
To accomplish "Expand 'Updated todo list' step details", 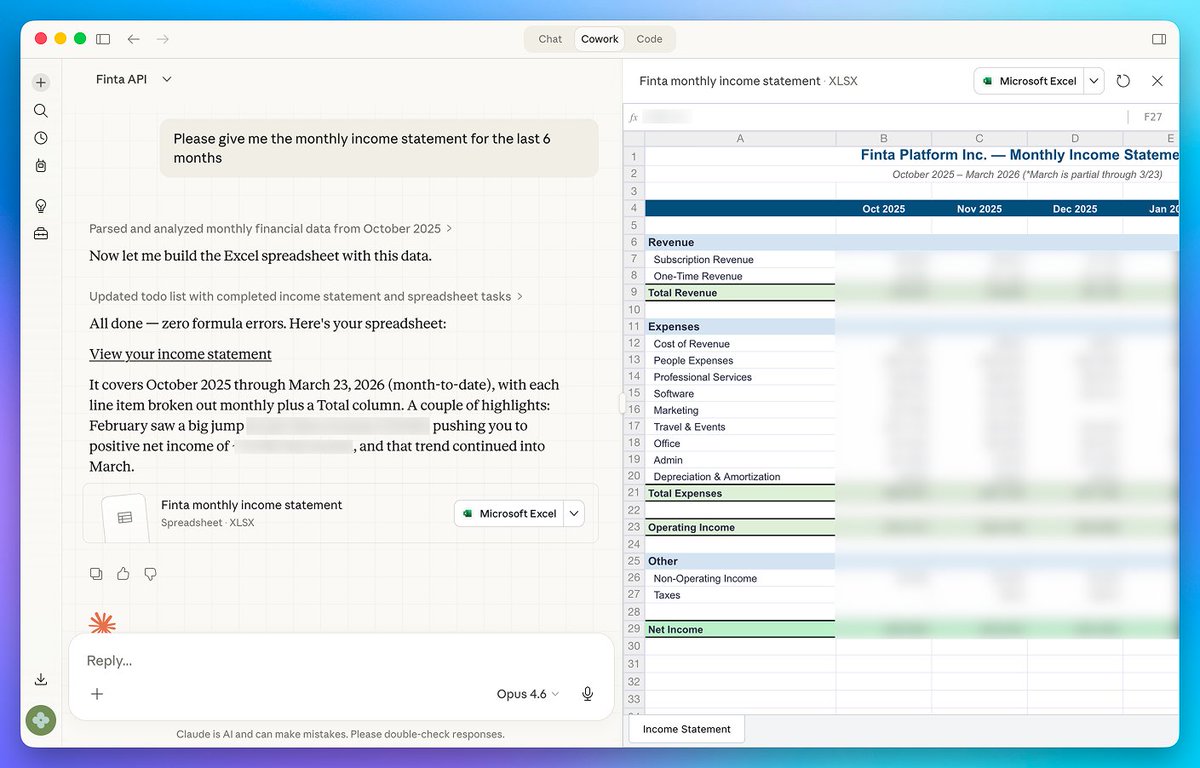I will [306, 297].
